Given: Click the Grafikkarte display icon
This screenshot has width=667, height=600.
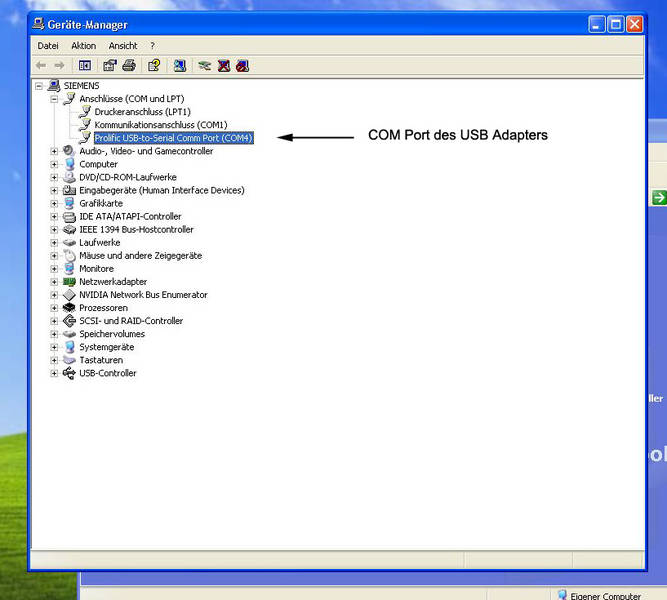Looking at the screenshot, I should coord(69,203).
